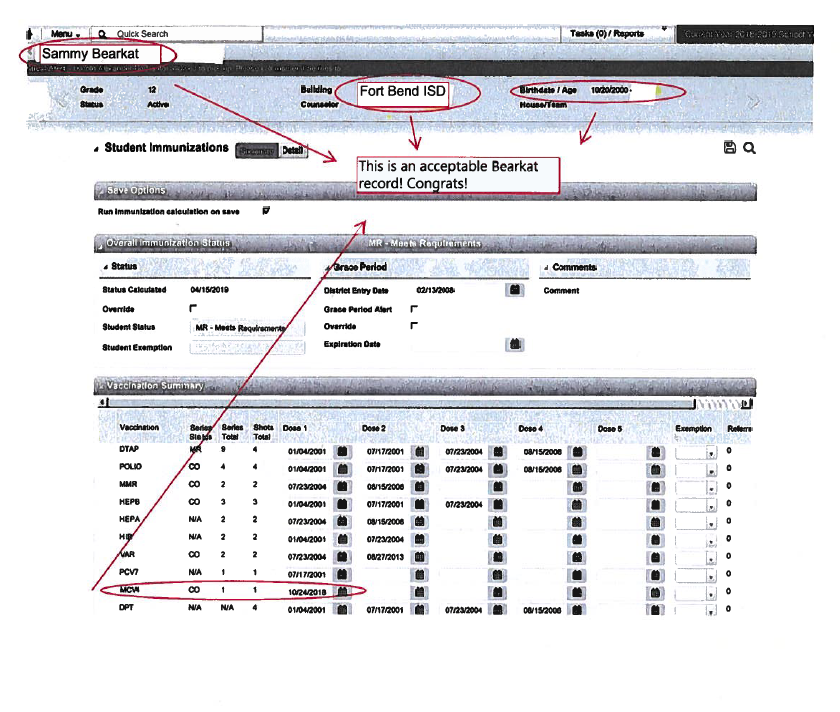Click the magnifier search icon near Student Immunizations
Screen dimensions: 840x712
(x=748, y=148)
